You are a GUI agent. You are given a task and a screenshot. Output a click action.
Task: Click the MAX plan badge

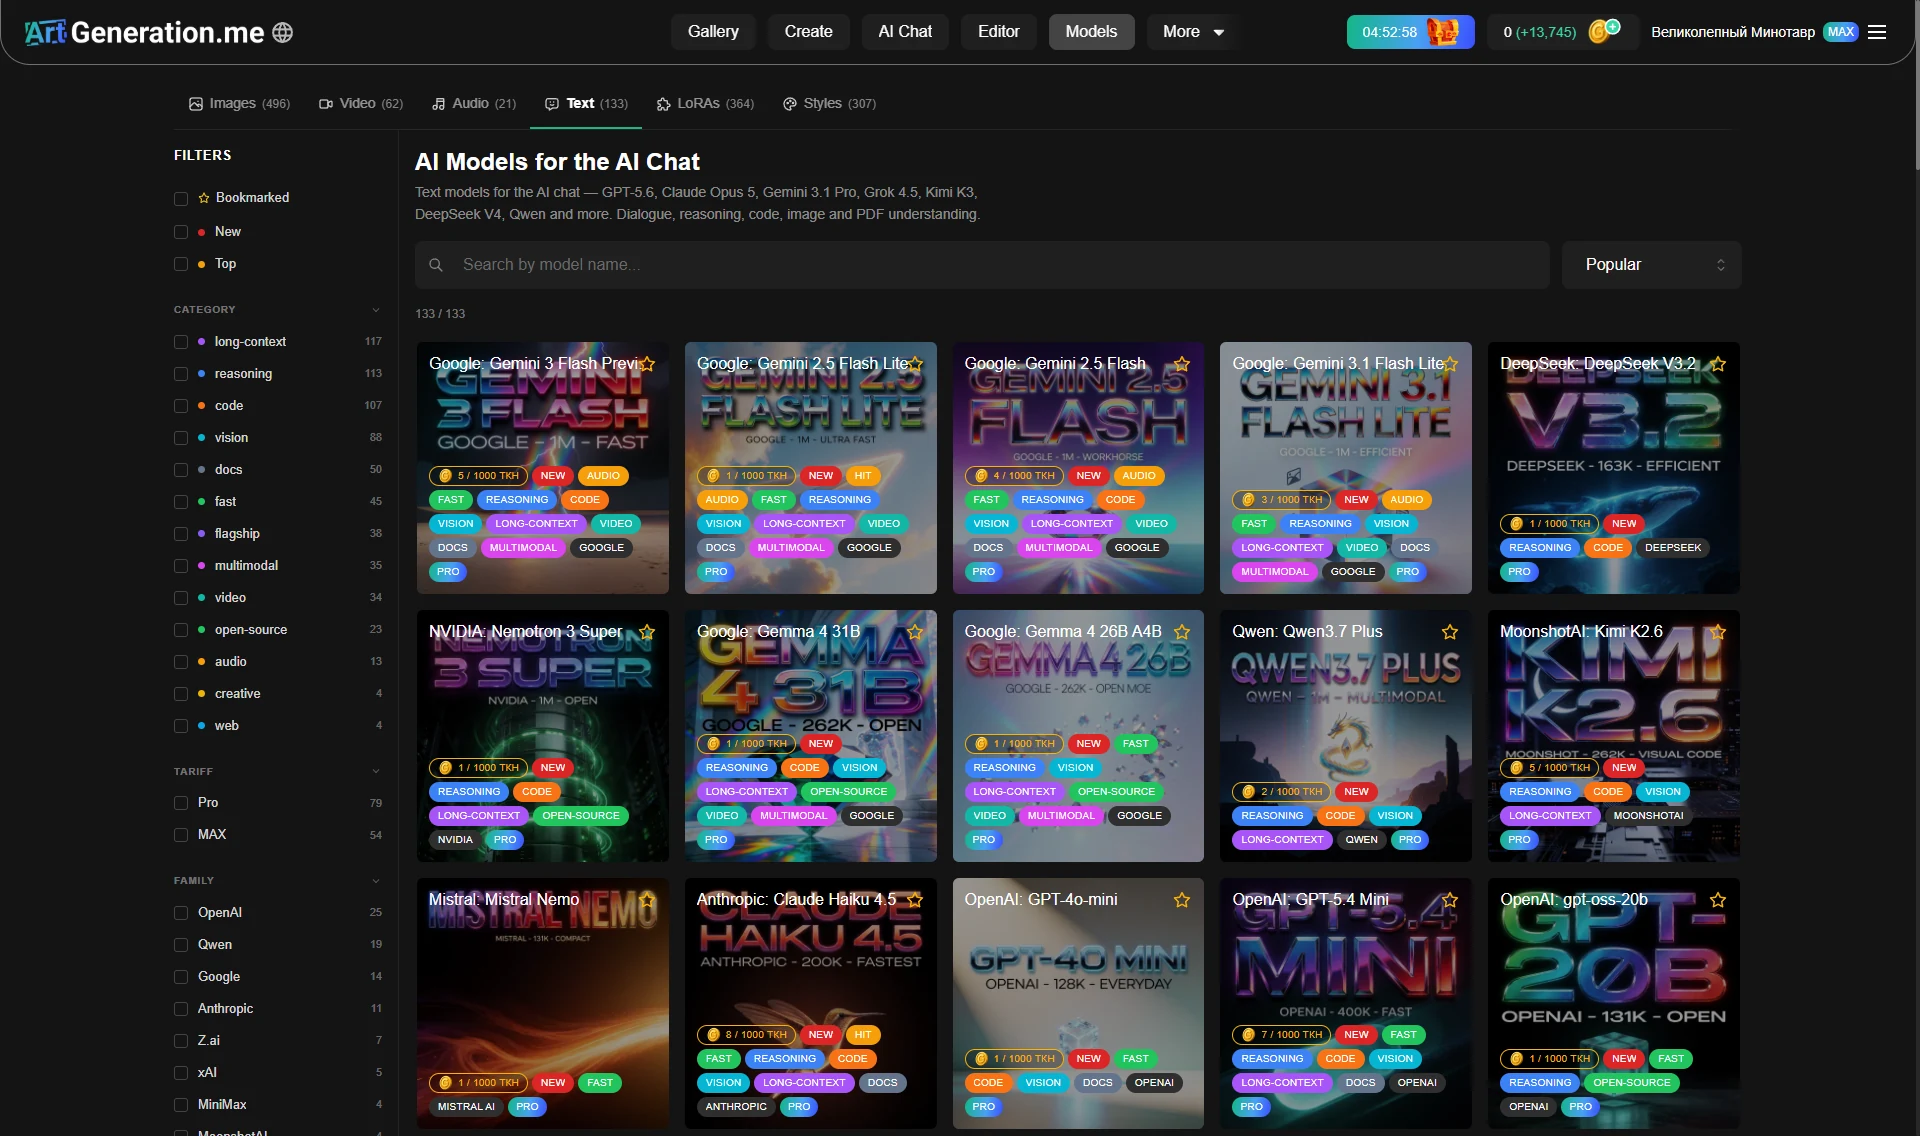point(1840,32)
